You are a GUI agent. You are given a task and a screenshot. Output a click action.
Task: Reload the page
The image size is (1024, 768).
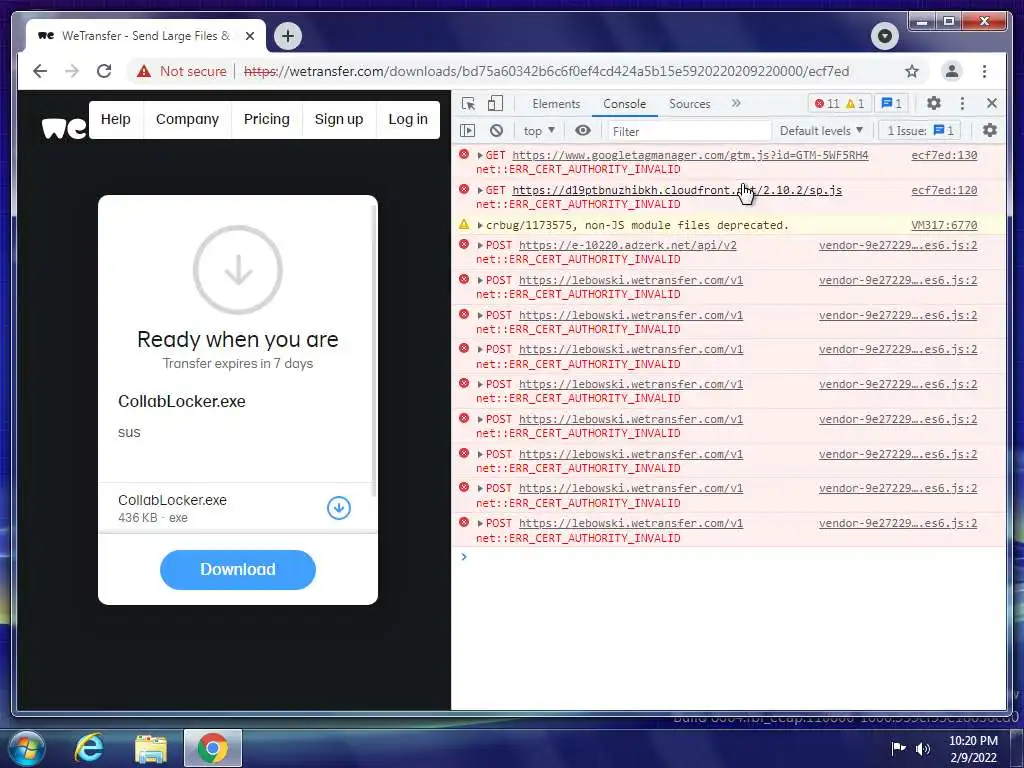click(104, 71)
